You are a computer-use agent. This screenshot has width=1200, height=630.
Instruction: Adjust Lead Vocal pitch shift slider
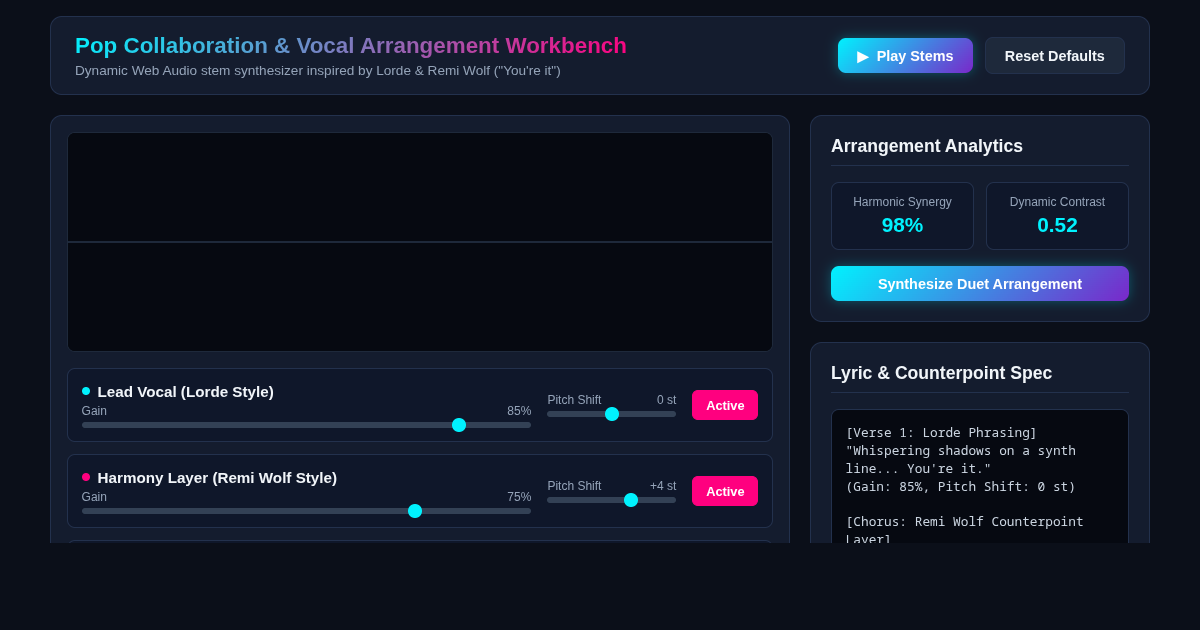[x=612, y=414]
